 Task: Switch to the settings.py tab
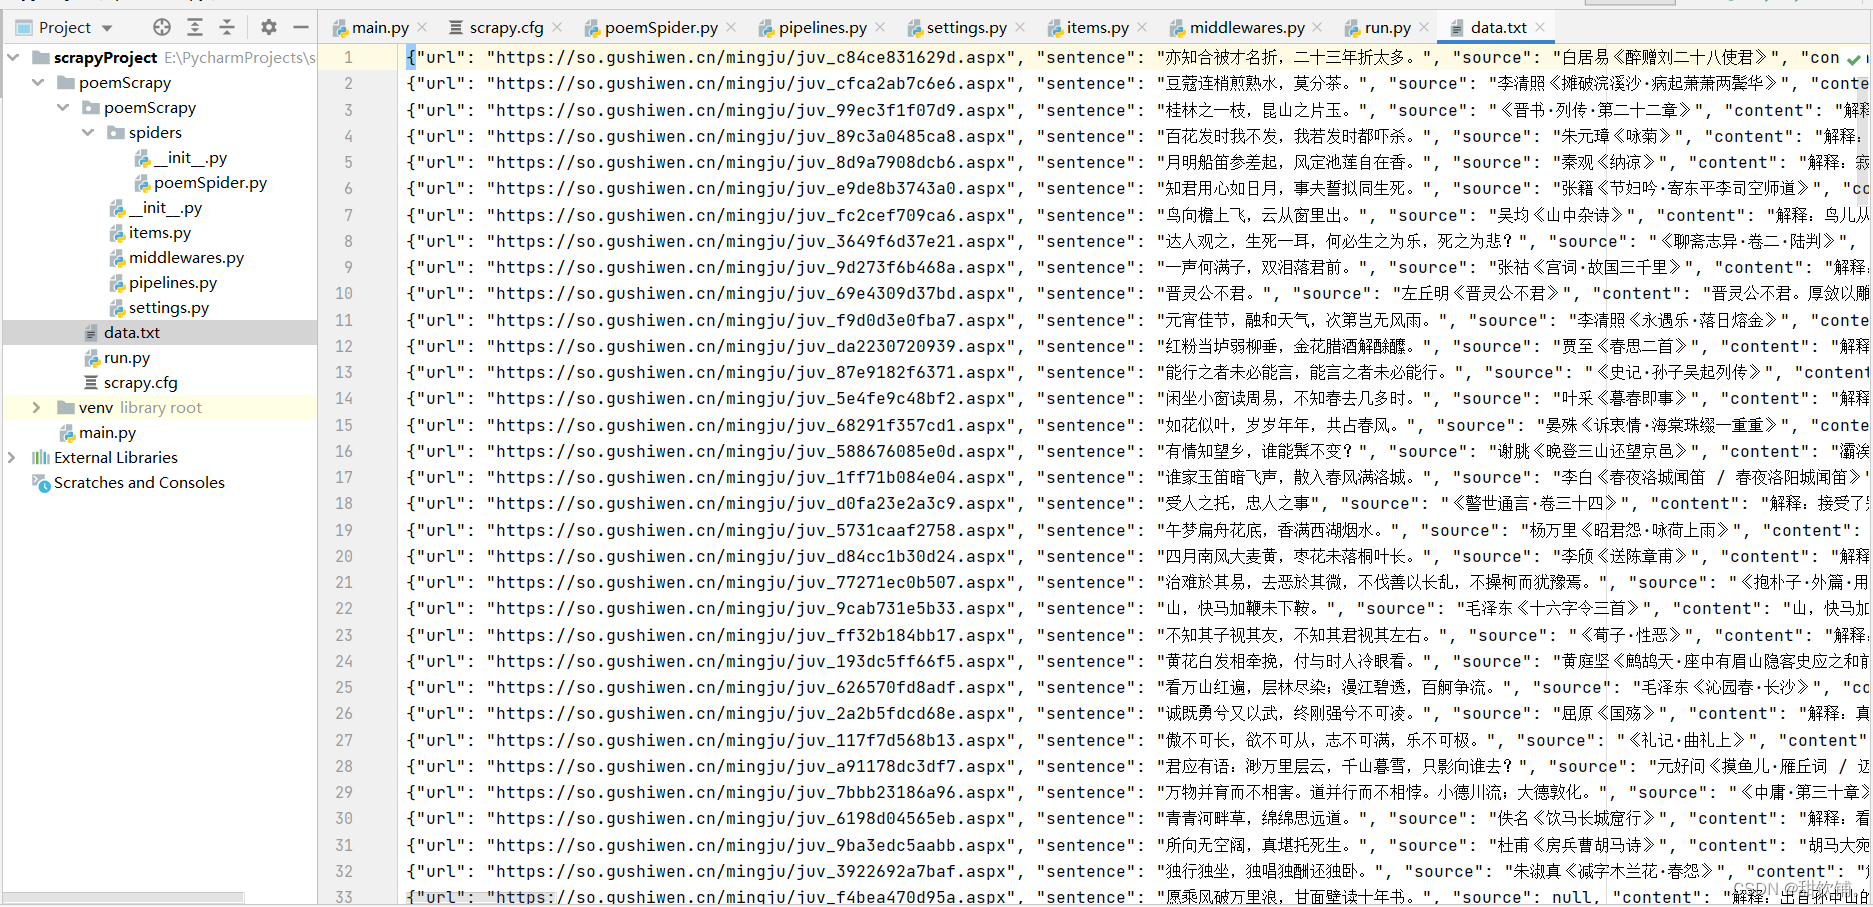point(966,28)
